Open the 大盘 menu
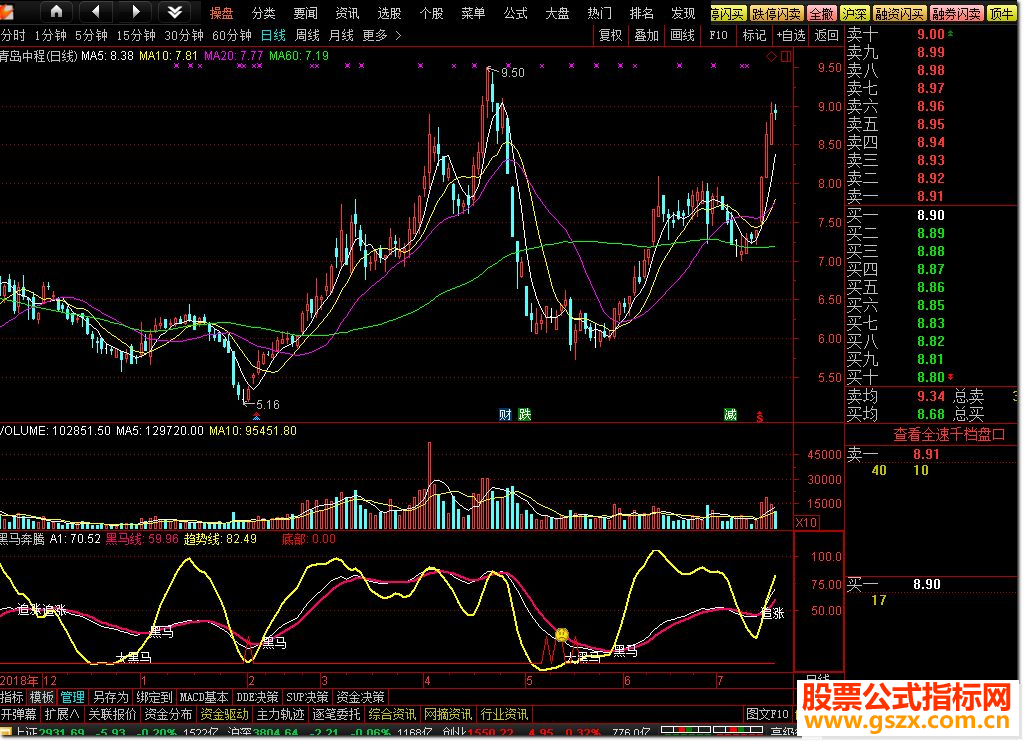The width and height of the screenshot is (1024, 741). click(557, 13)
